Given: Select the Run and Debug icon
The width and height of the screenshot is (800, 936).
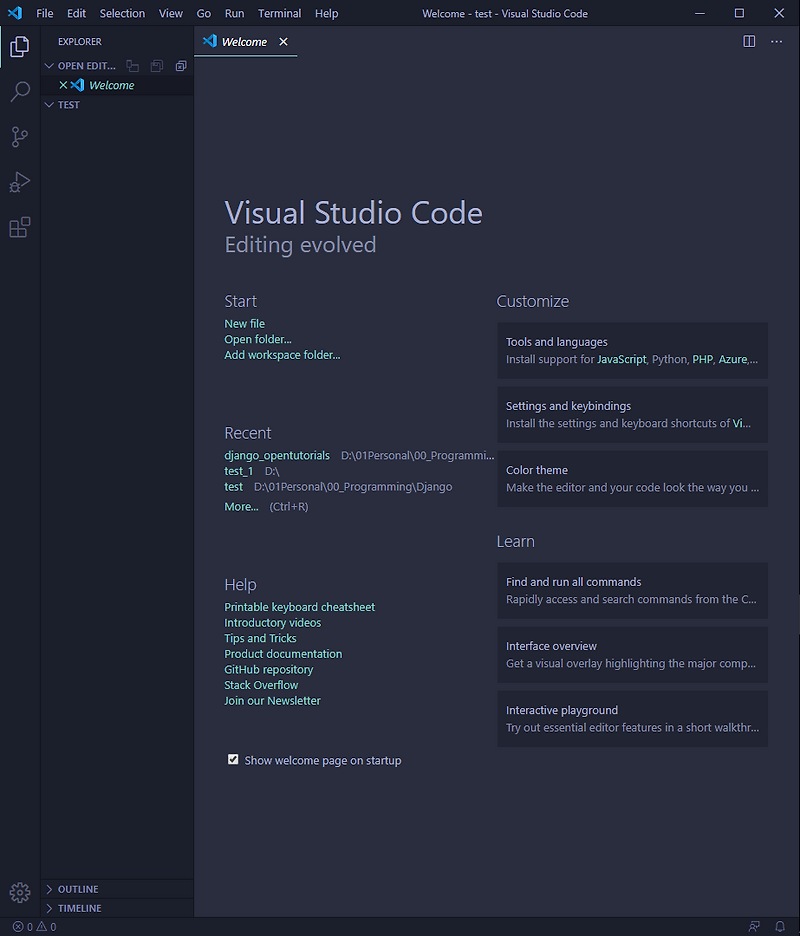Looking at the screenshot, I should (19, 182).
